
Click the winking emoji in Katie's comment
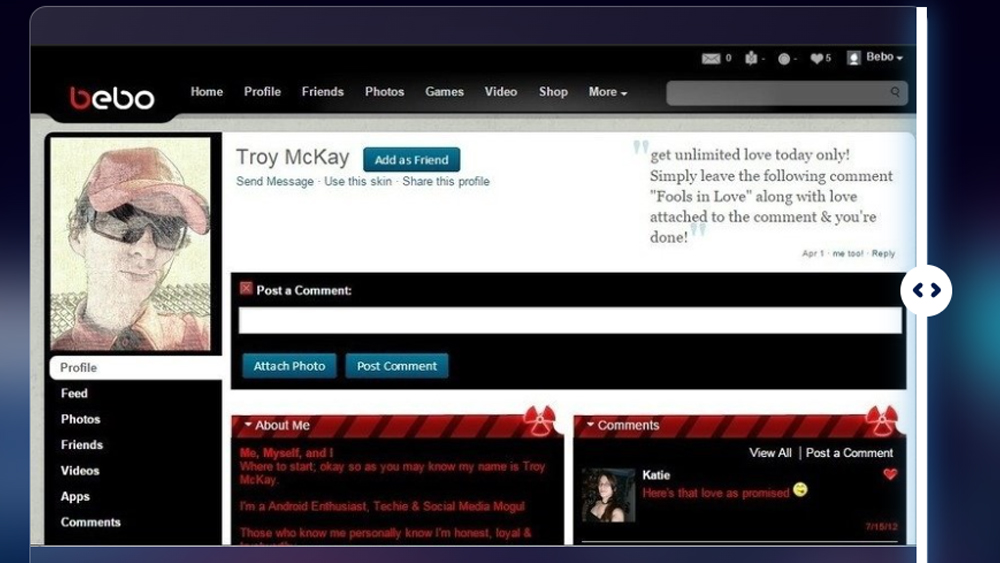[x=800, y=490]
